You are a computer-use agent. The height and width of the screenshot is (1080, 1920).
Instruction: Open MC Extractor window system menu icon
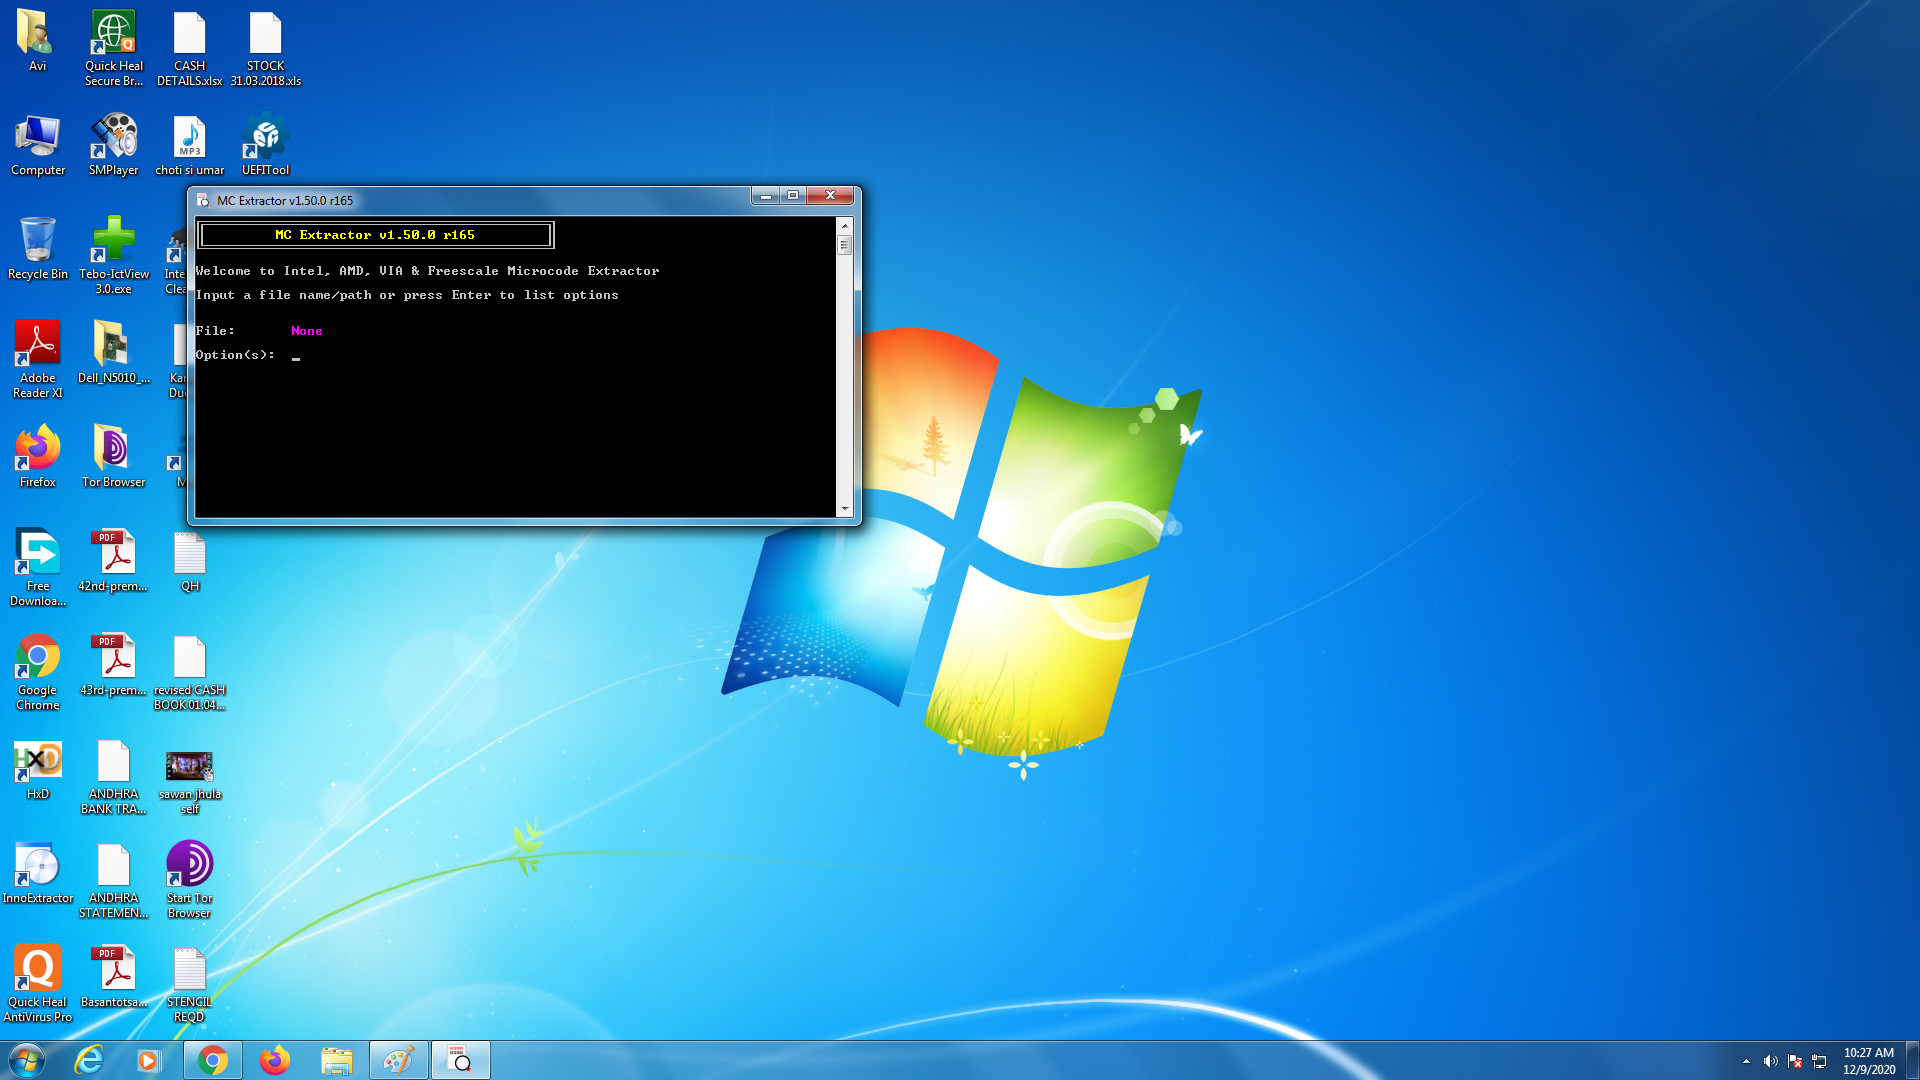tap(203, 200)
